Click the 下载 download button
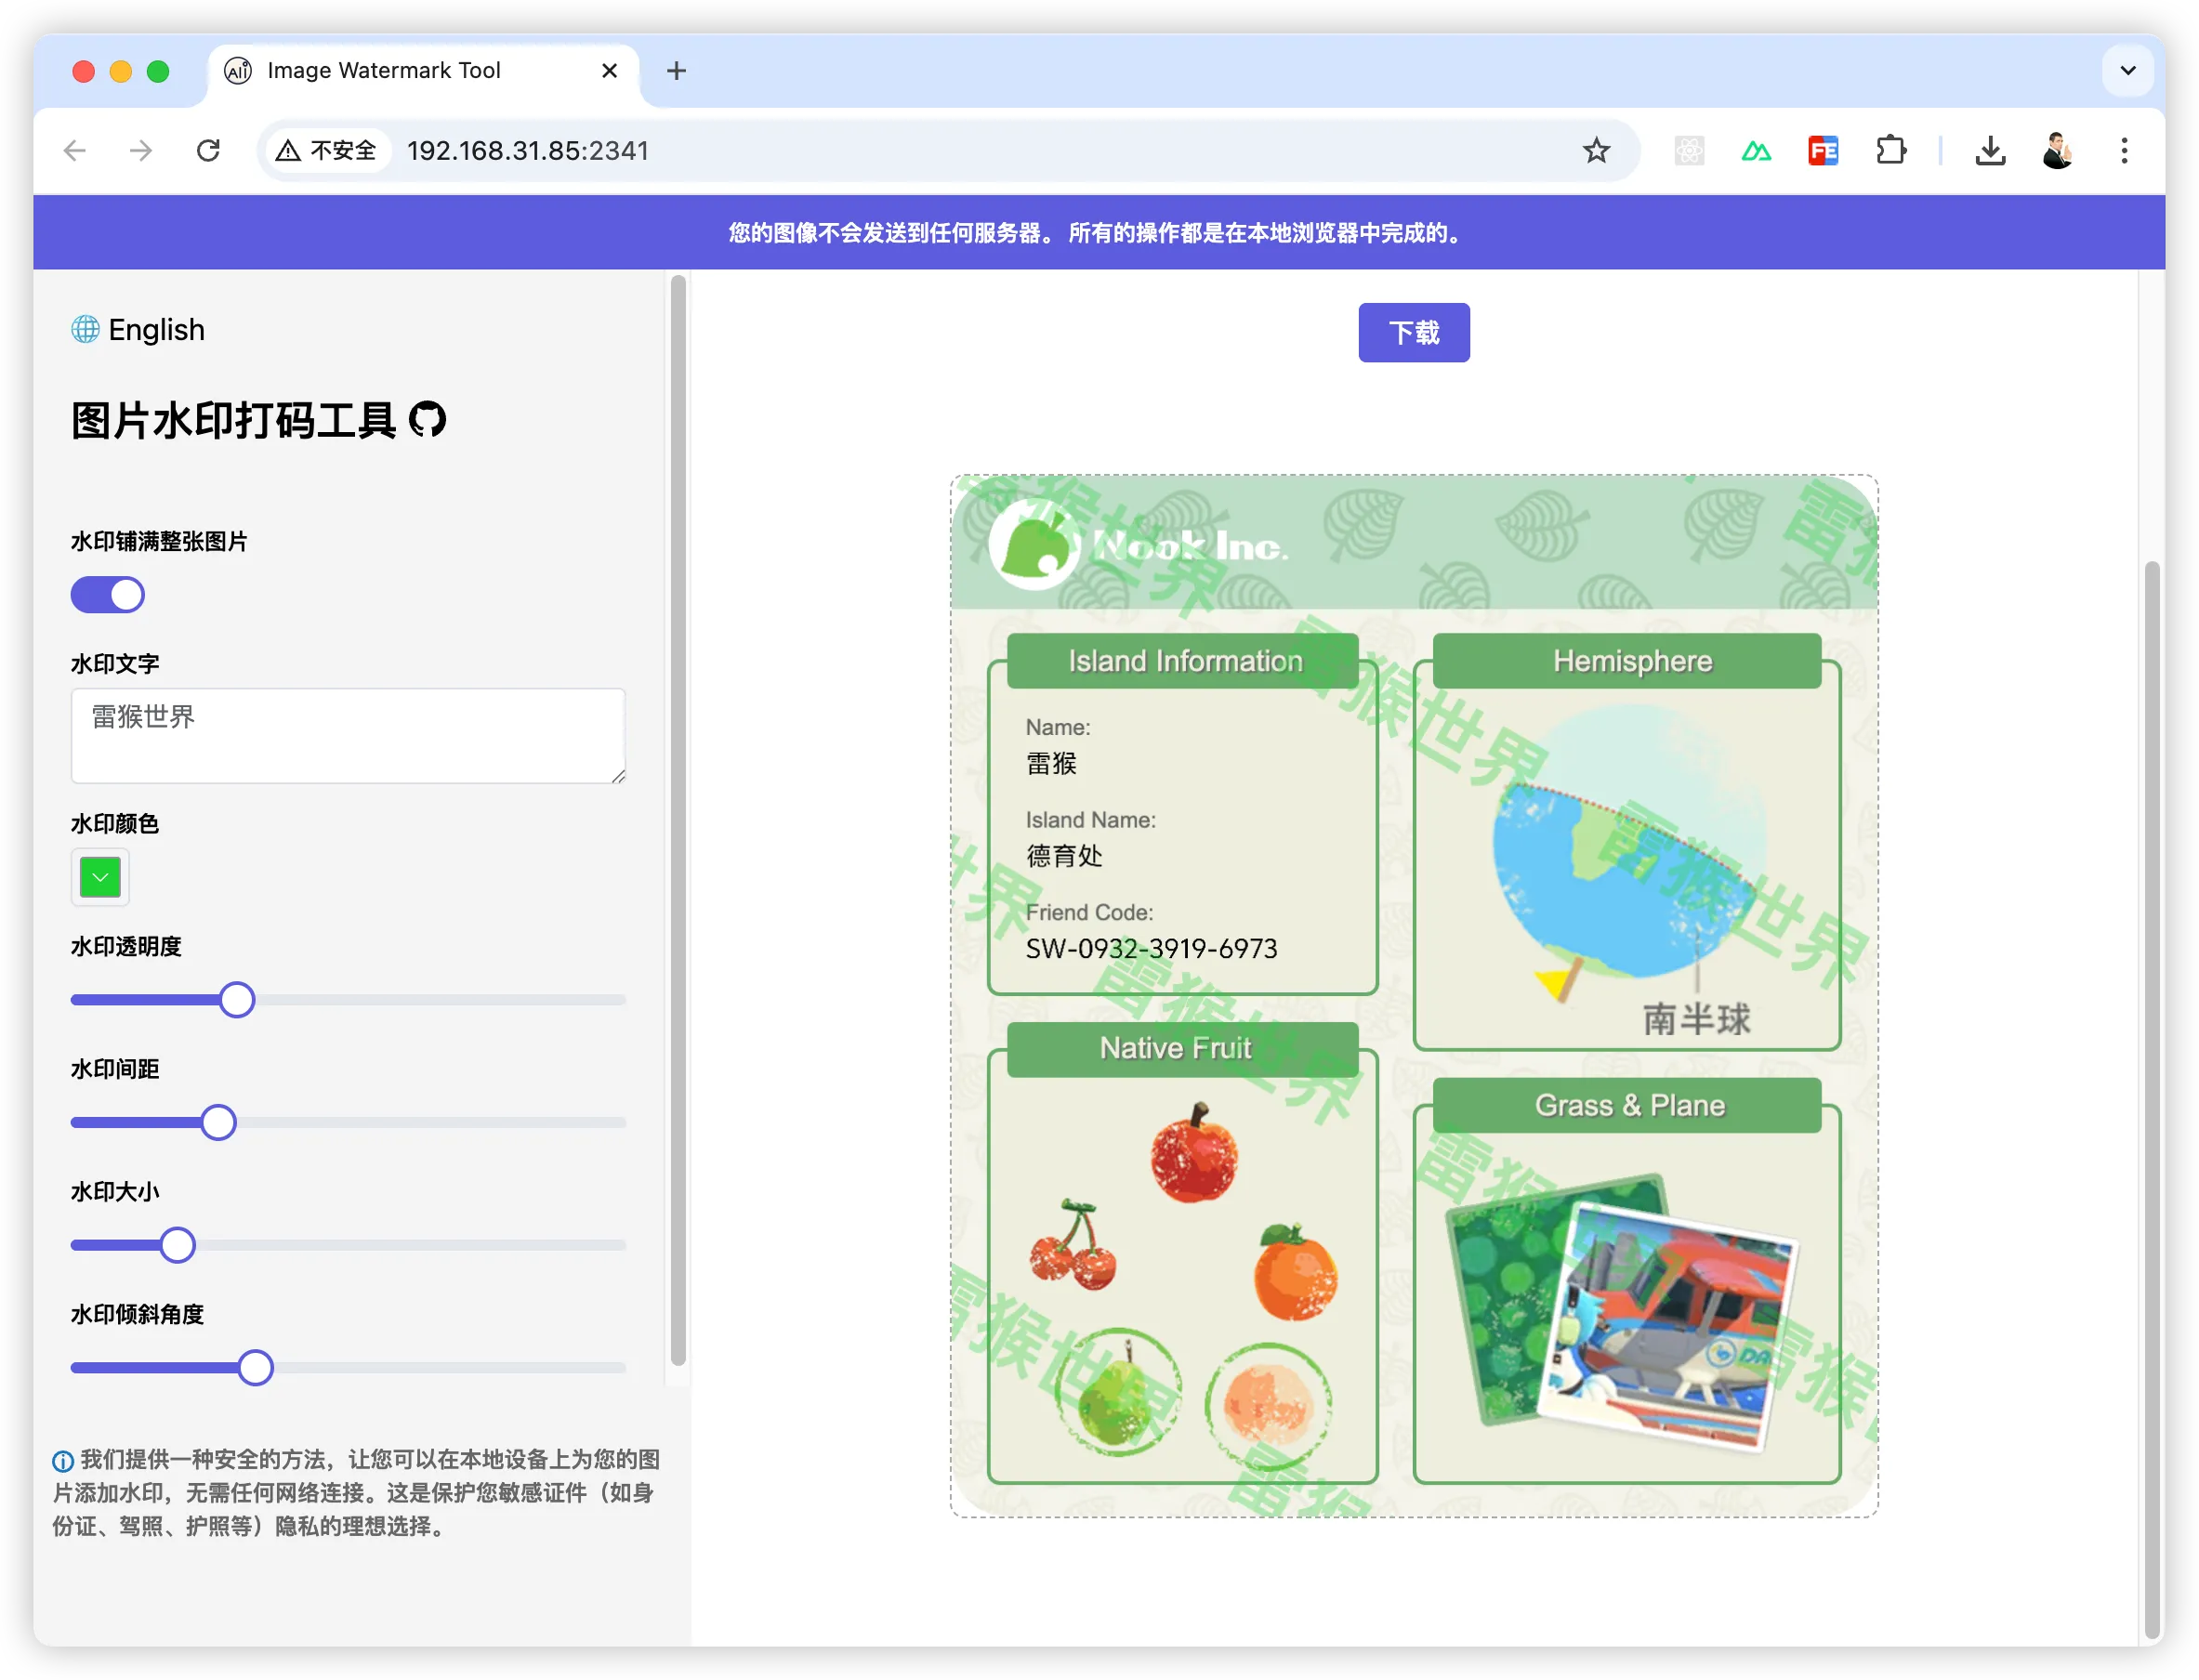Viewport: 2199px width, 1680px height. point(1413,332)
